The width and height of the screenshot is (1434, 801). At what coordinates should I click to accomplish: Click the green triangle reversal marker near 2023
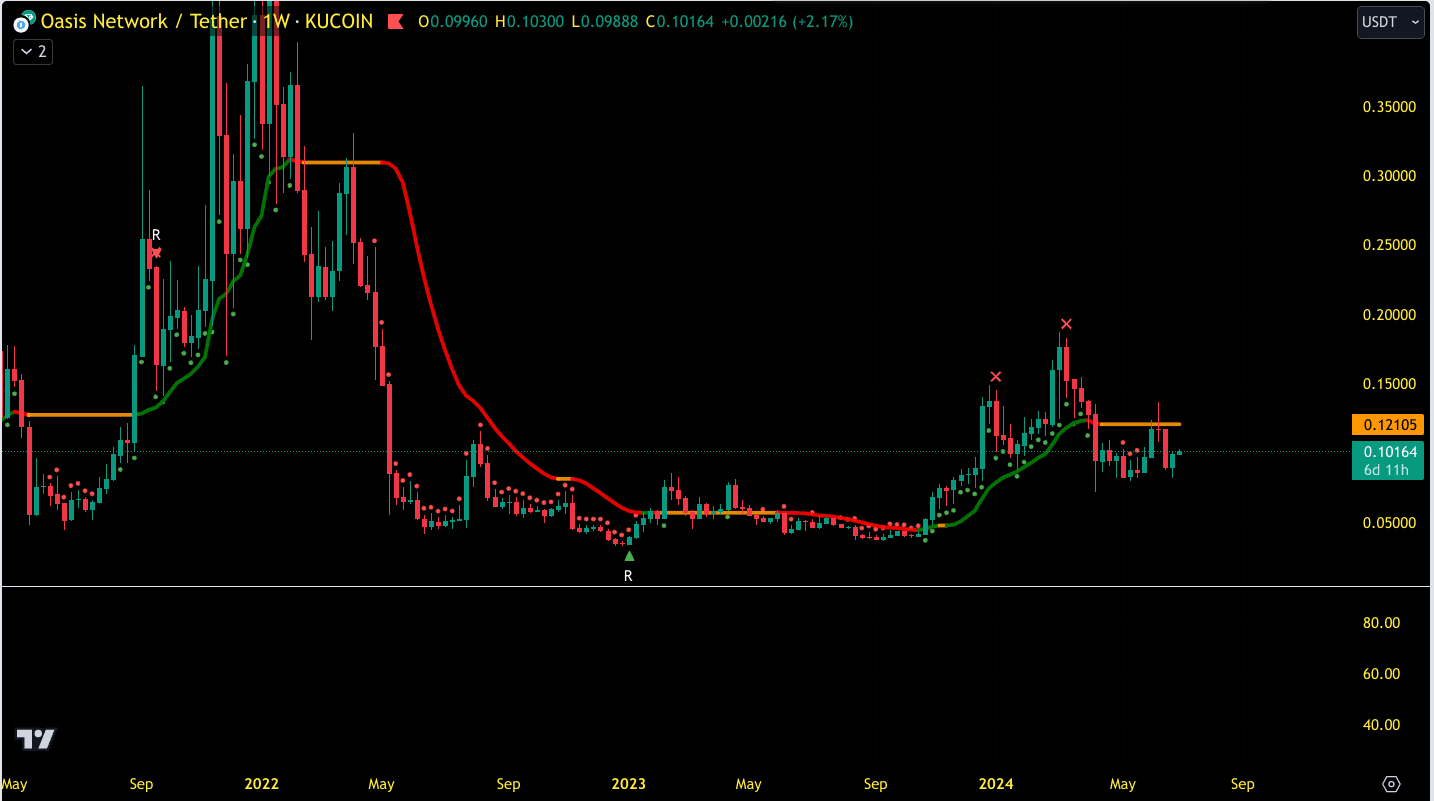pyautogui.click(x=629, y=556)
